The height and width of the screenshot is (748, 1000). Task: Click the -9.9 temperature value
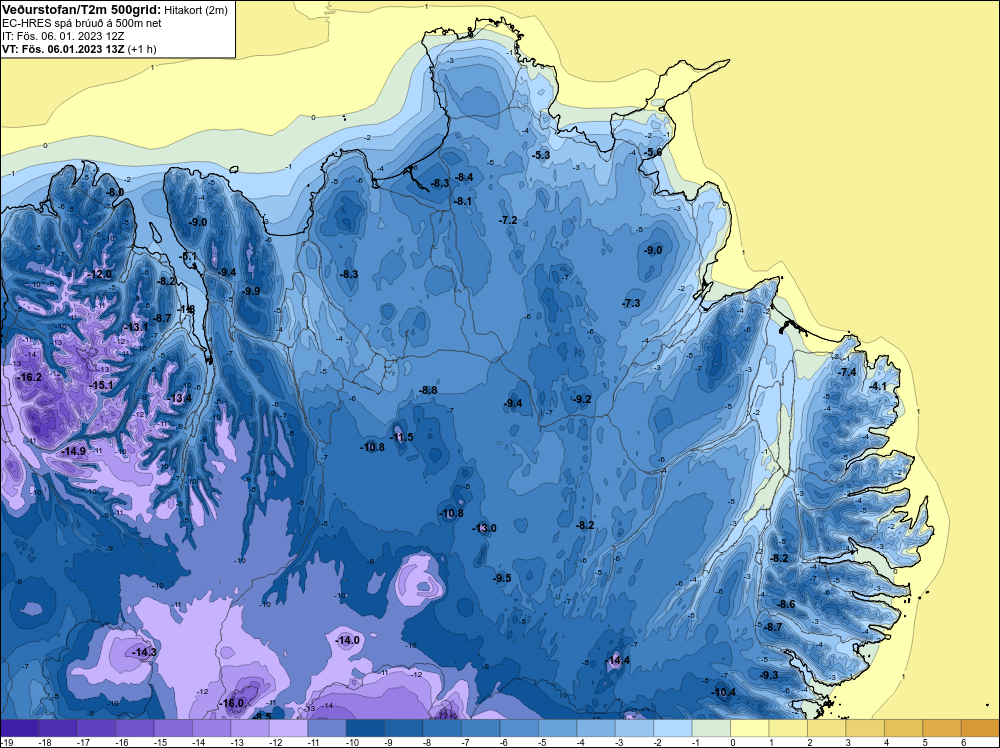click(251, 291)
